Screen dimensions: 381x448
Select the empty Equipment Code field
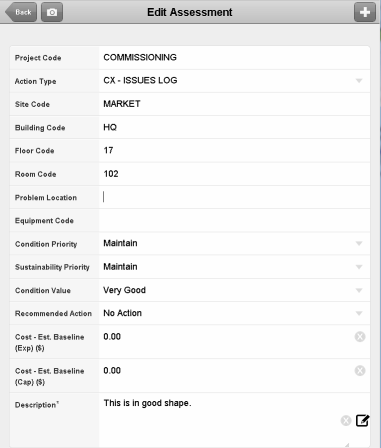coord(234,220)
